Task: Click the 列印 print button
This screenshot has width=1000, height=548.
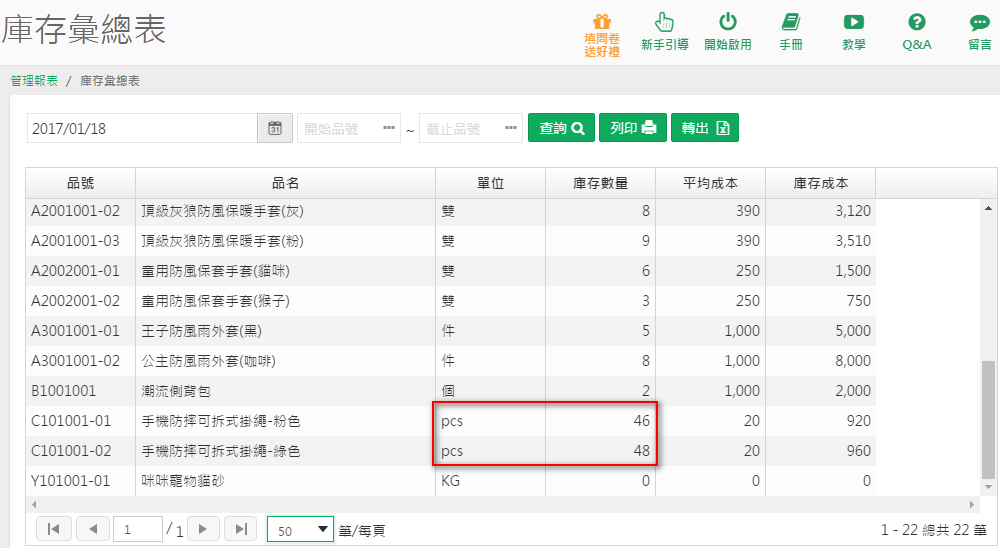Action: point(633,128)
